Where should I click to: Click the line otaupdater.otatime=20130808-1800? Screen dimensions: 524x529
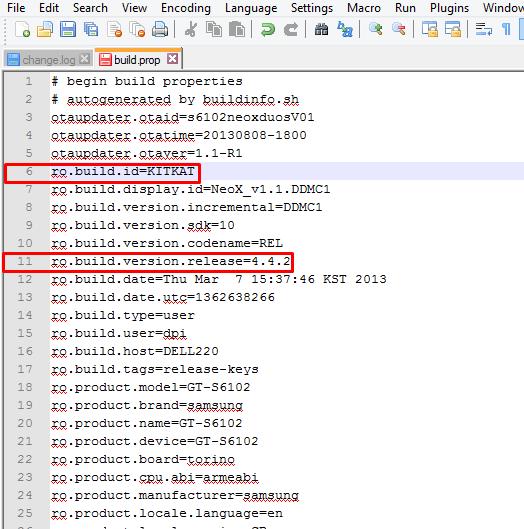click(179, 135)
